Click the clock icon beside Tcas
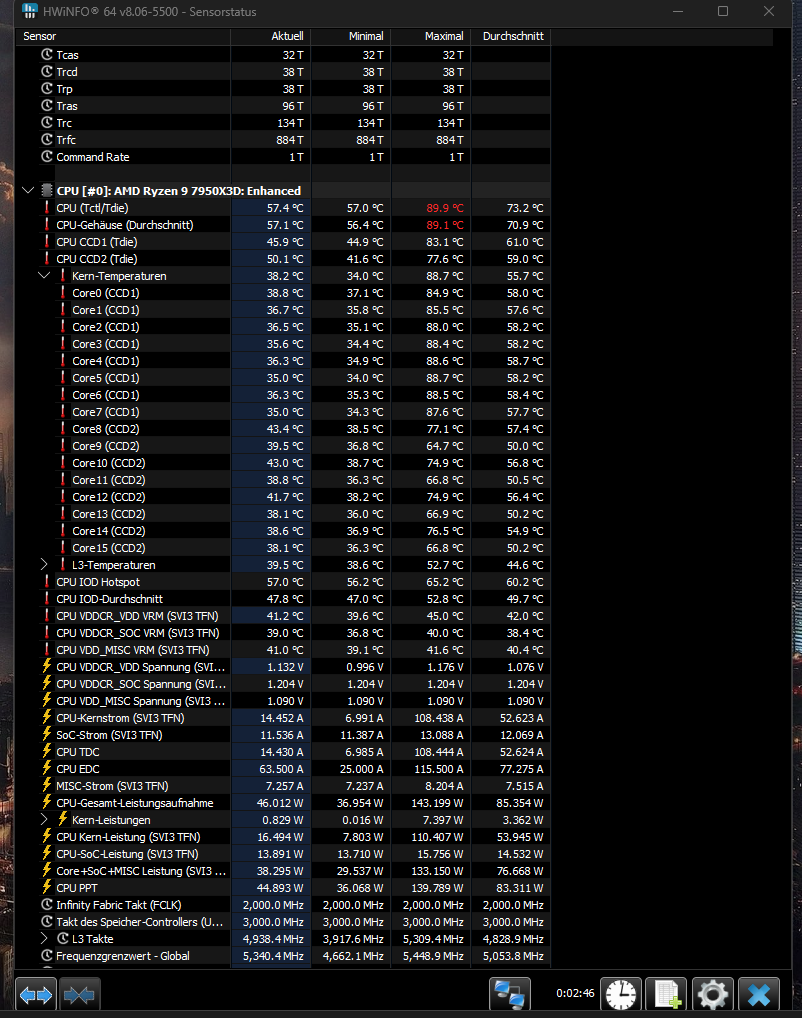 tap(47, 55)
